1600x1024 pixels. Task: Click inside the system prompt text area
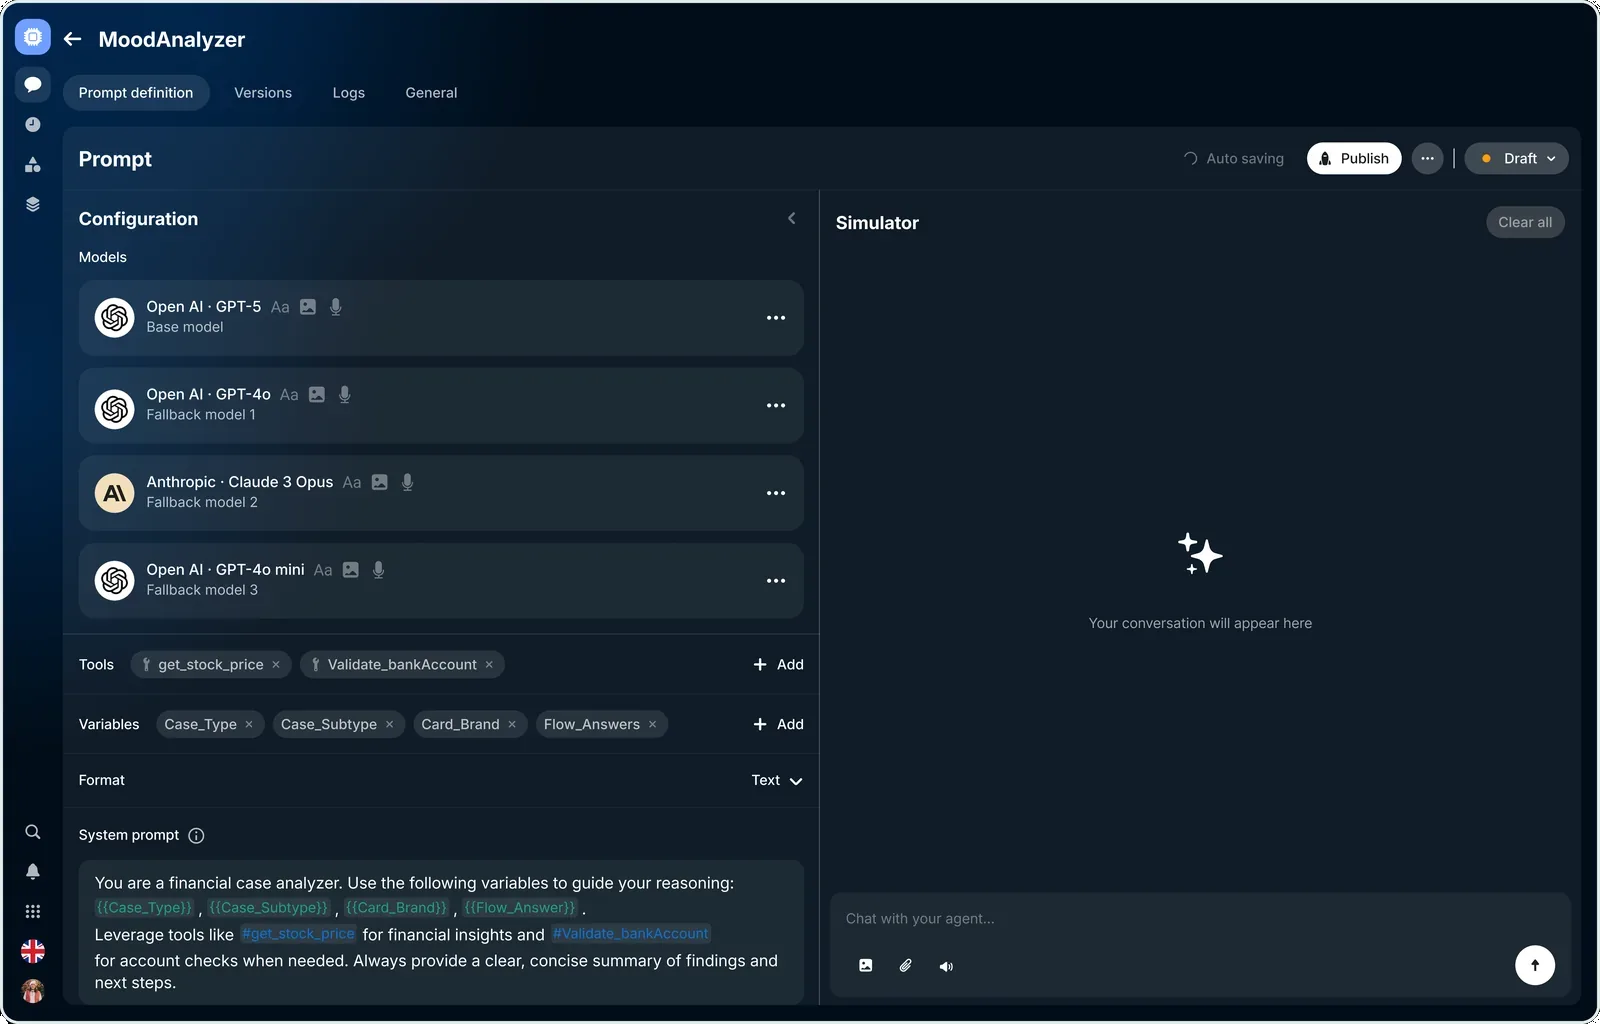[441, 932]
